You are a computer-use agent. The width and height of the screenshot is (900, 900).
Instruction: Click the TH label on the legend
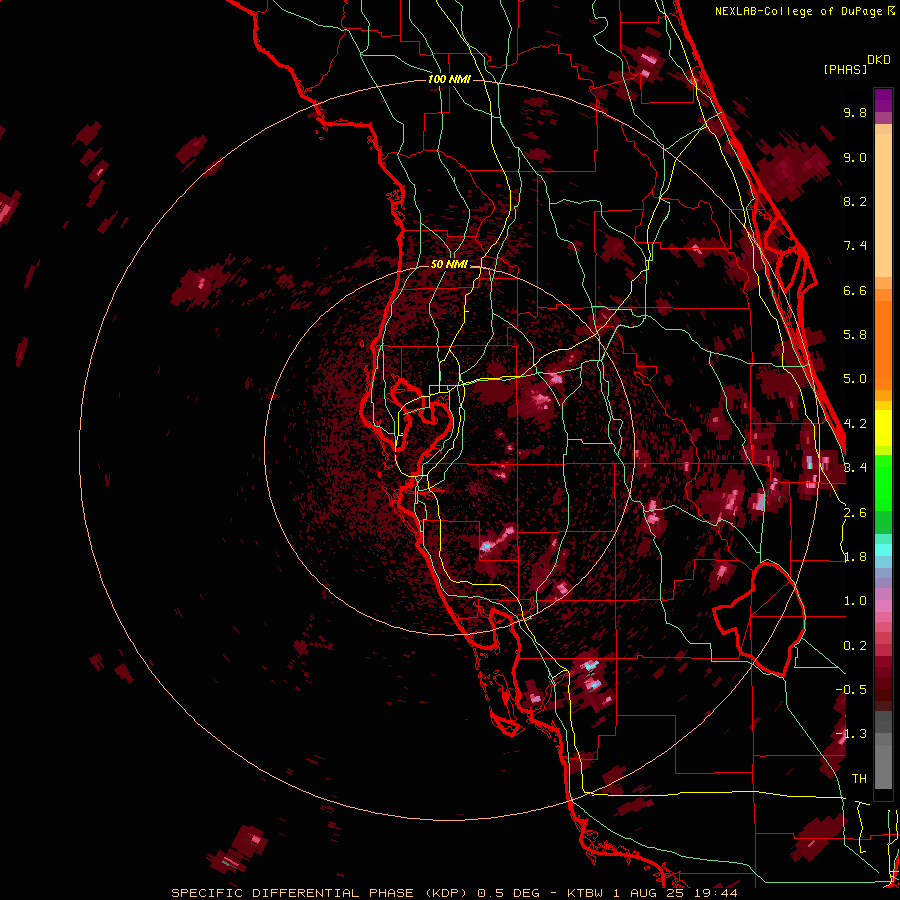coord(859,779)
